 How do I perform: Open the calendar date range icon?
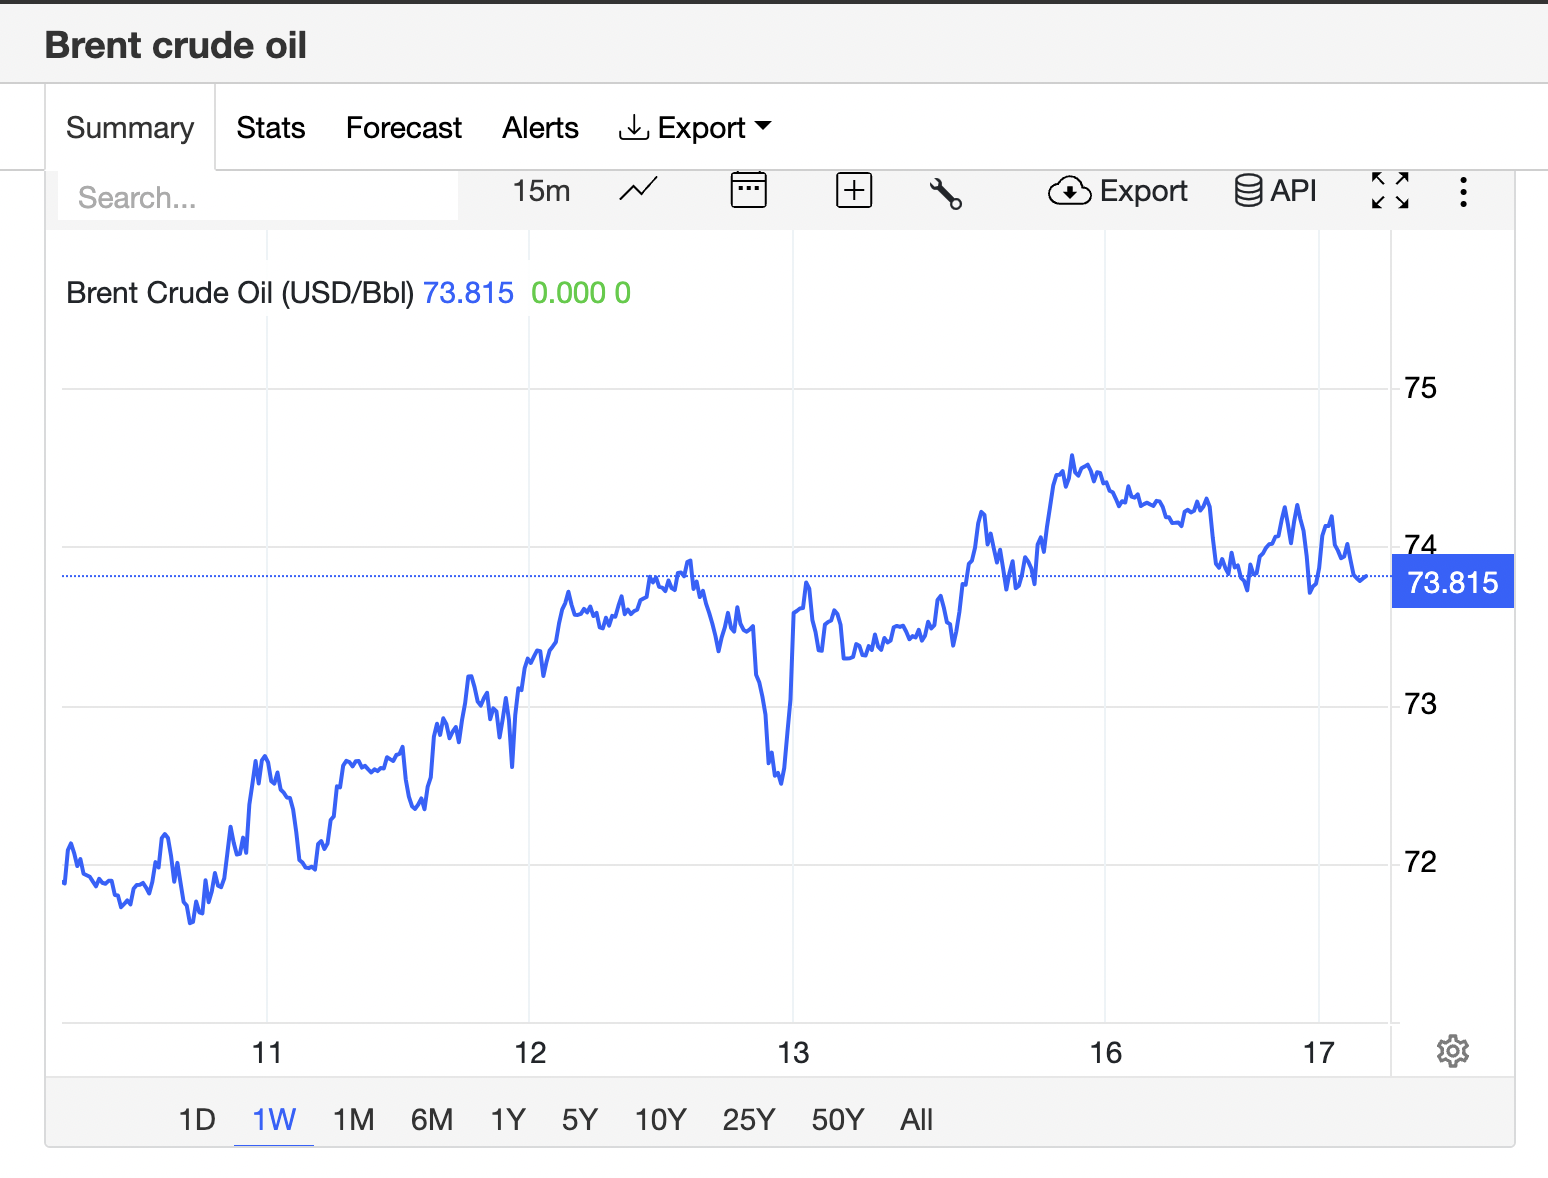point(748,190)
